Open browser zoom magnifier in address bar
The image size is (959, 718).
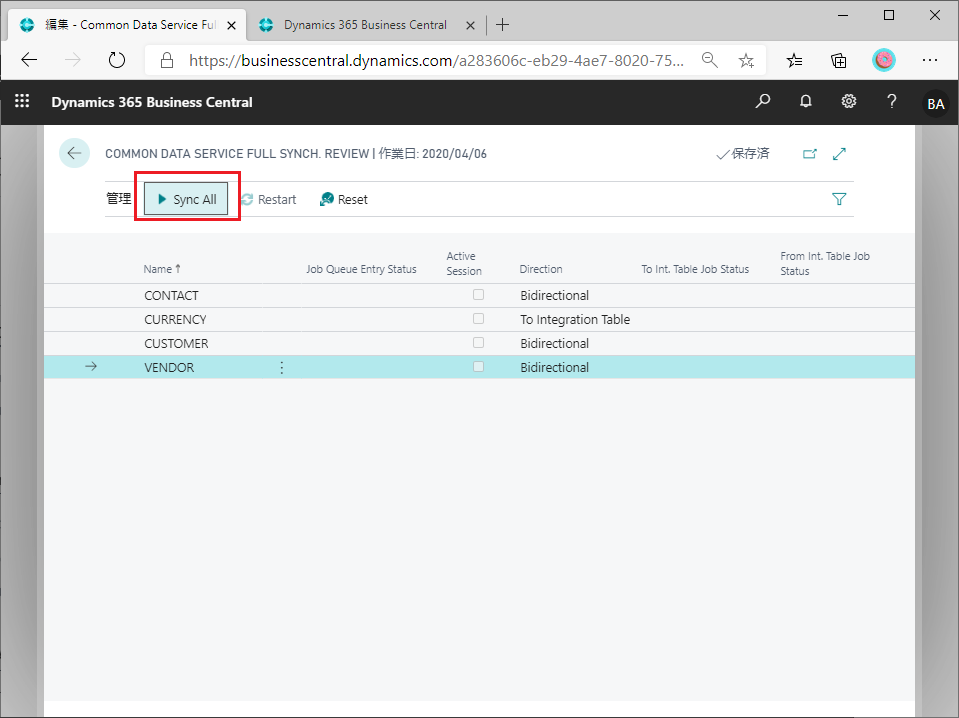[x=709, y=60]
